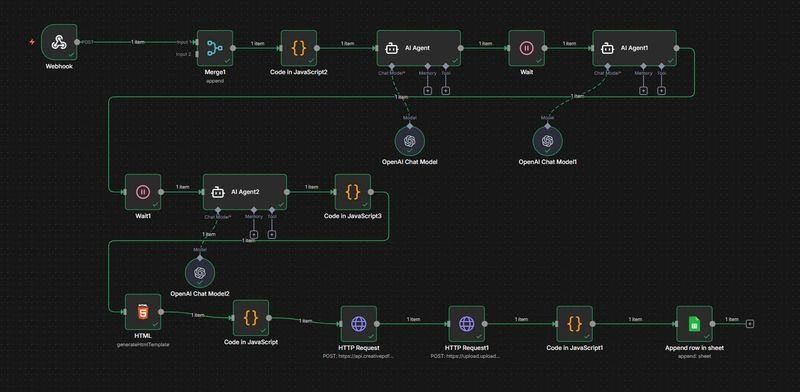Select the AI Agent node
This screenshot has width=800, height=392.
(418, 48)
